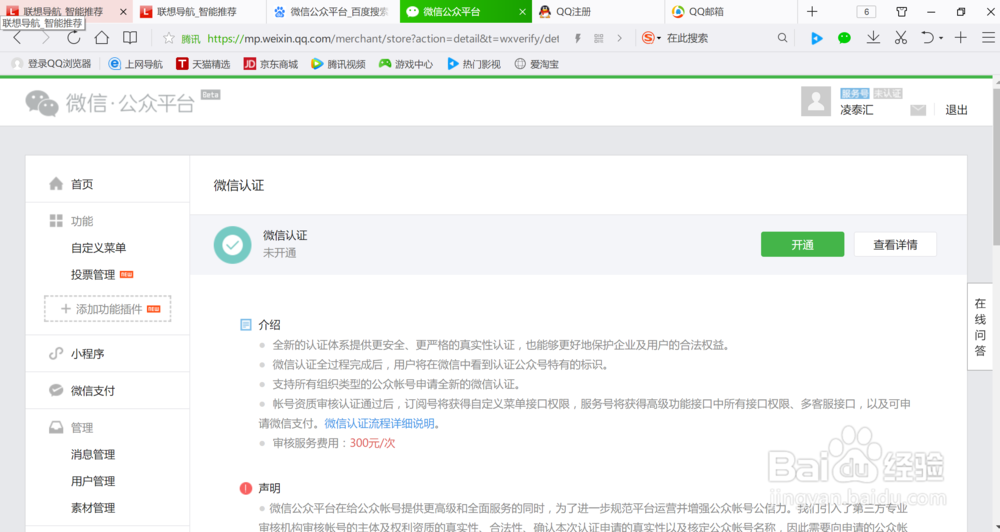Click the 服务号 account type badge
Screen dimensions: 1000x532
coord(855,93)
